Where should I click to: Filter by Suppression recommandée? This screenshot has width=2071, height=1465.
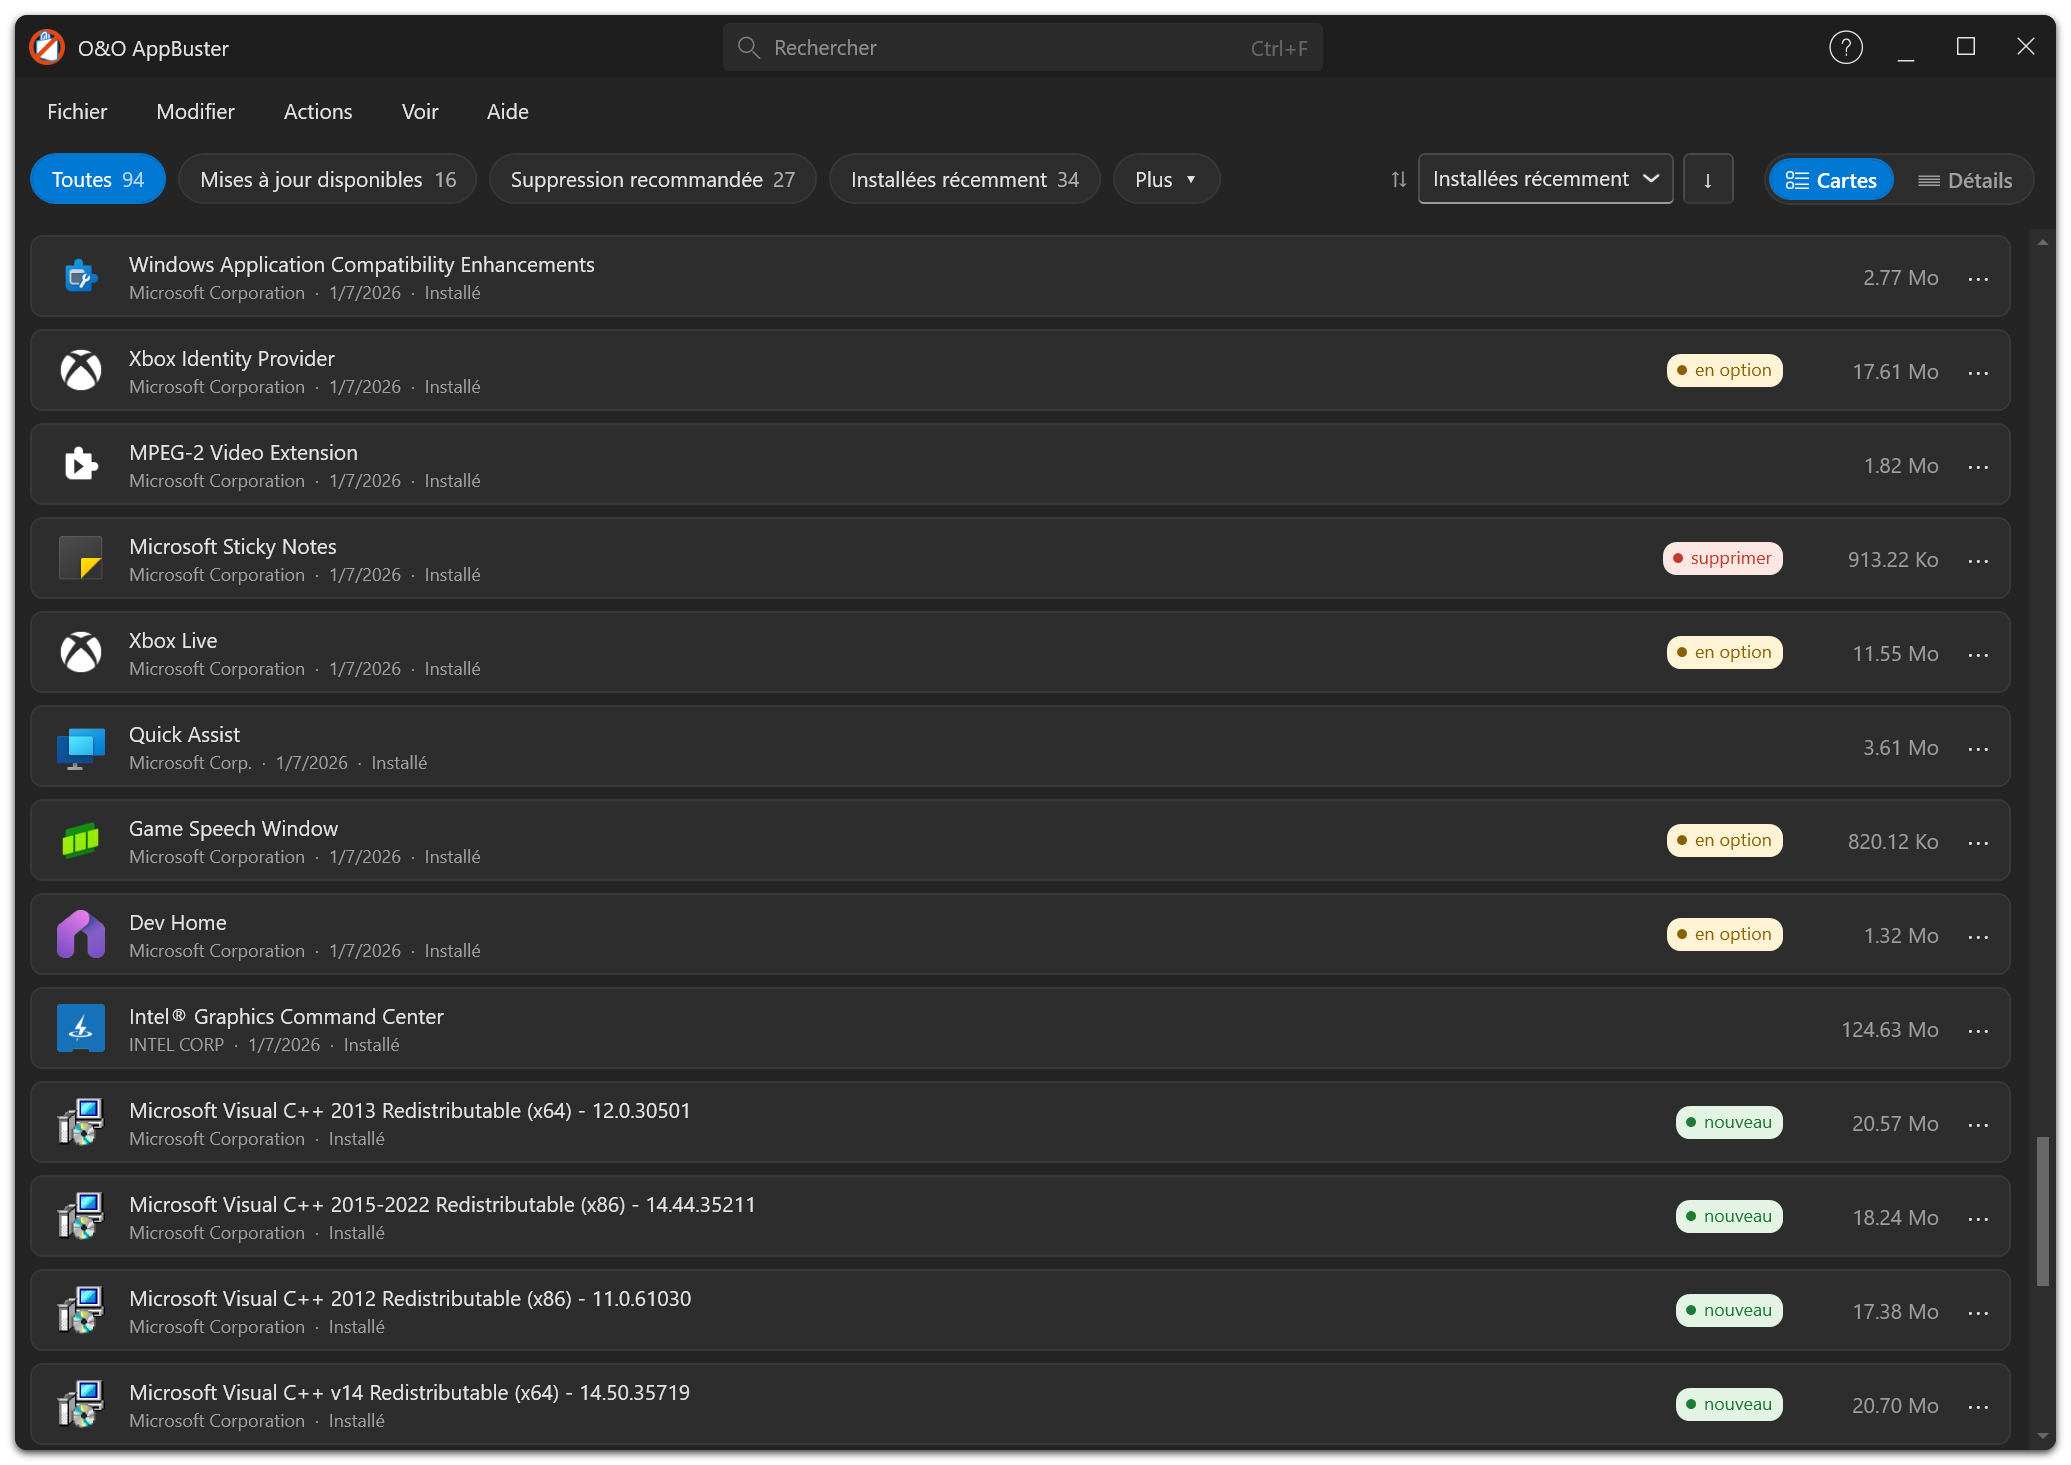(652, 179)
